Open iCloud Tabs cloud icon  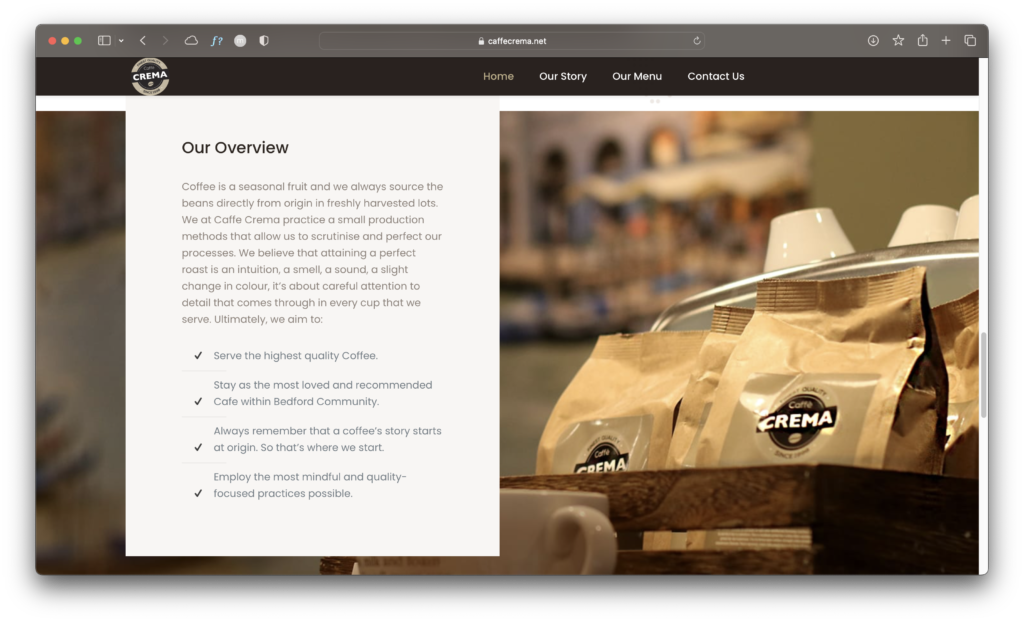pyautogui.click(x=192, y=40)
